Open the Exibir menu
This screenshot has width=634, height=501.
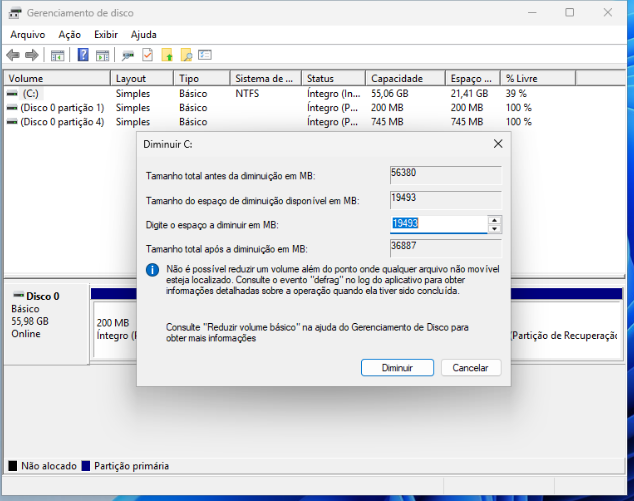106,35
